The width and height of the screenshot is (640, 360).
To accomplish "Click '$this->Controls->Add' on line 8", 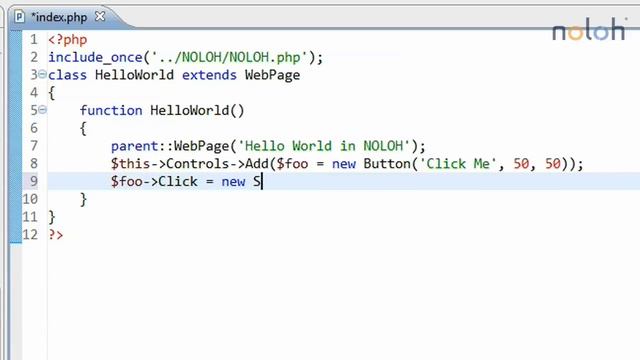I will [x=190, y=164].
